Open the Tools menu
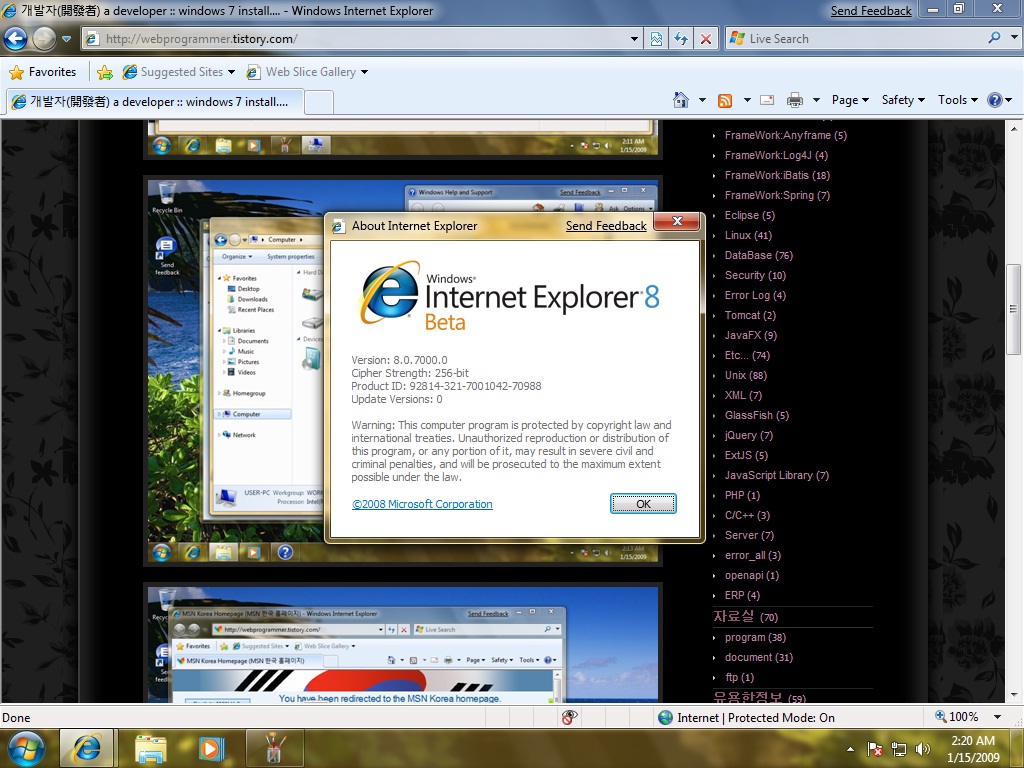Image resolution: width=1024 pixels, height=768 pixels. point(957,100)
